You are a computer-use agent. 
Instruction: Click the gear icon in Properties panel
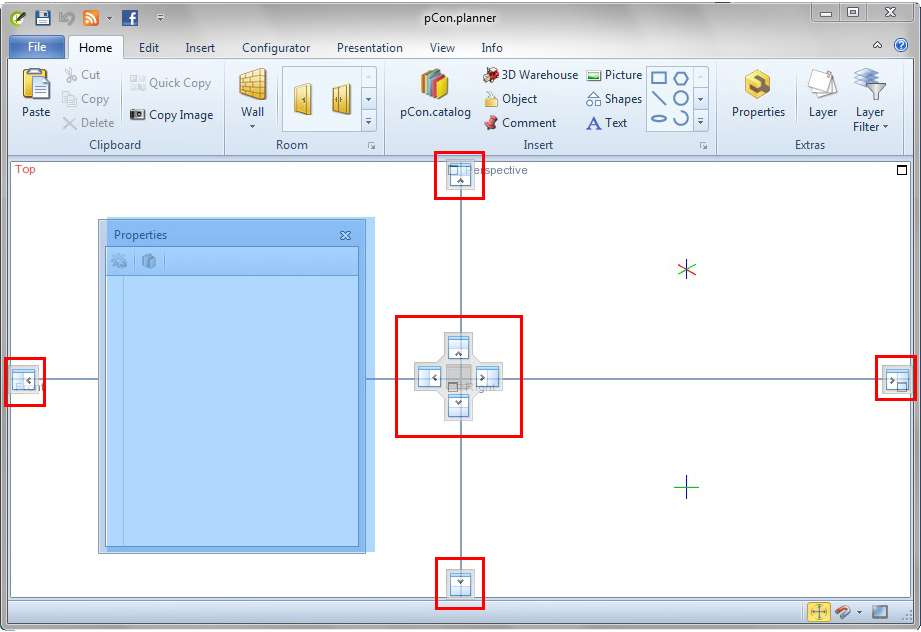point(119,261)
